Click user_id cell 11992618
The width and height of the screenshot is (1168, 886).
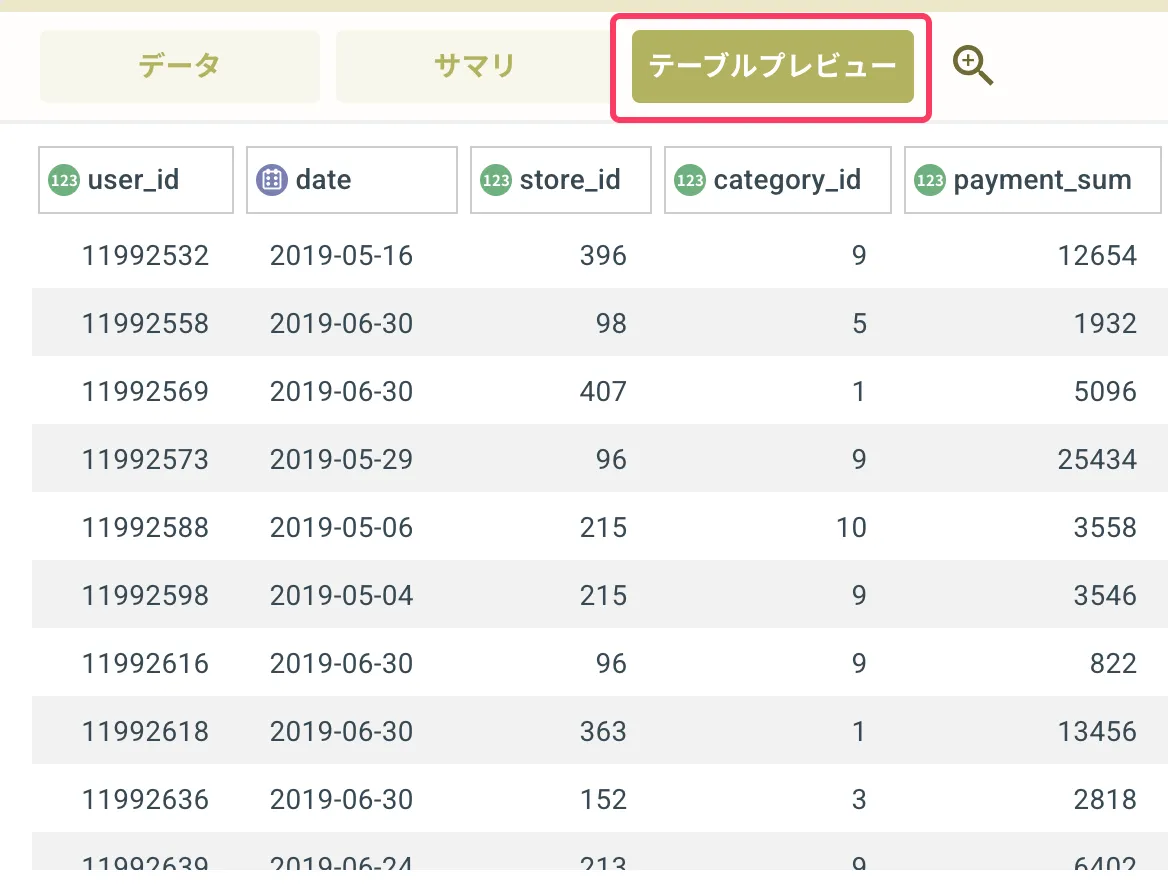(145, 731)
